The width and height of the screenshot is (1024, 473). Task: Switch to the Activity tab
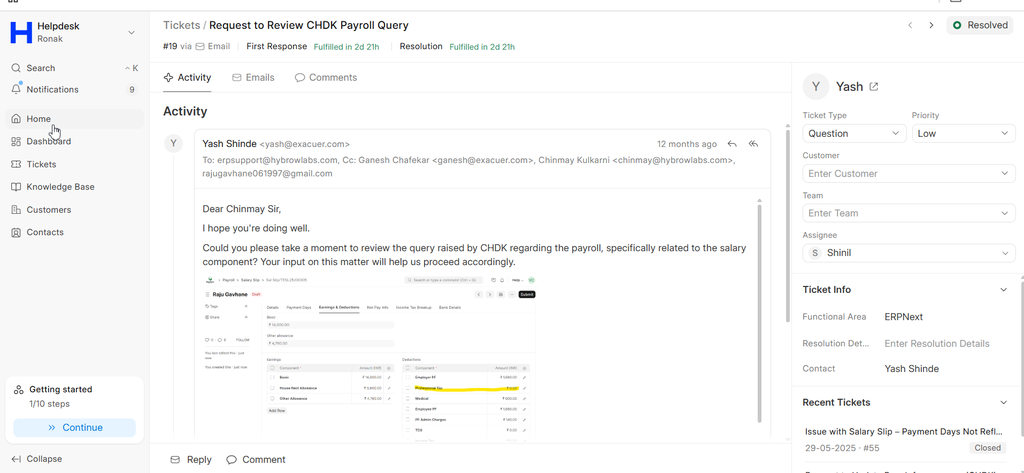(x=187, y=78)
